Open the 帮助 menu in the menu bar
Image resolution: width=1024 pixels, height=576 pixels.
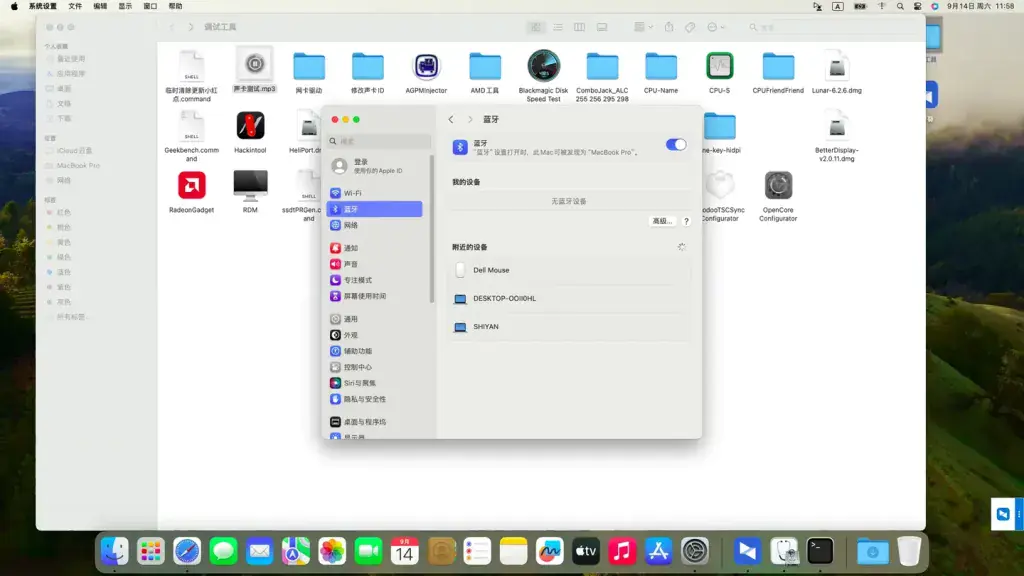tap(175, 6)
